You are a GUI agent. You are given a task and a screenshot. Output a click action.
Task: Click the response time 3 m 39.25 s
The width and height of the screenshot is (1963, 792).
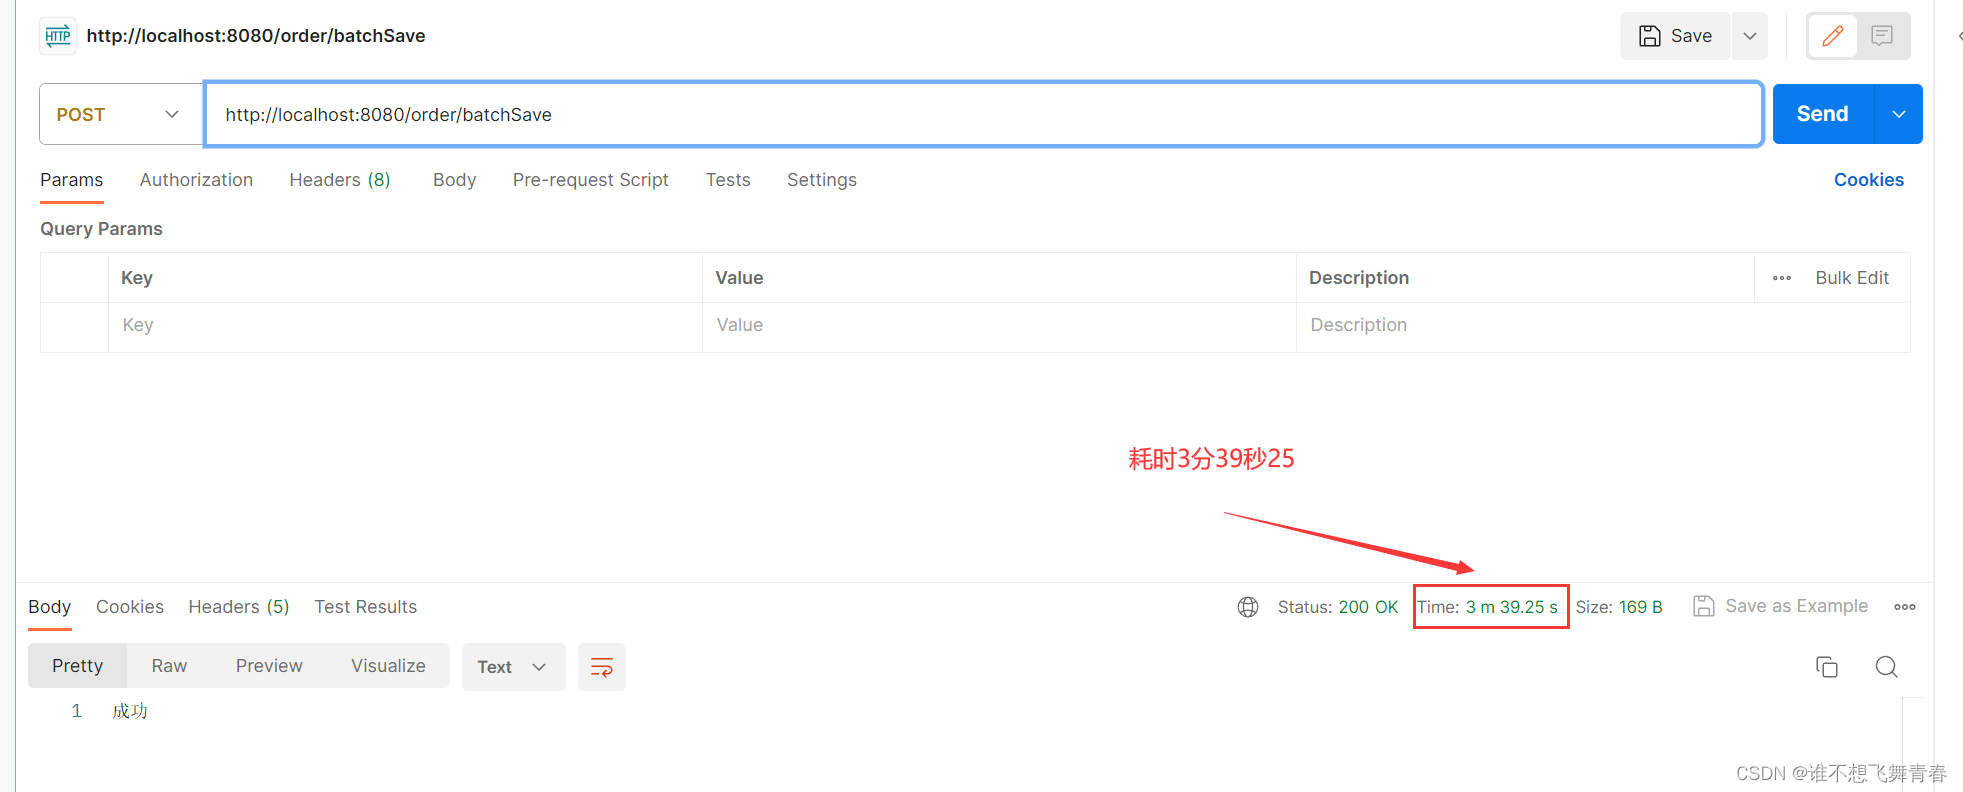click(1490, 607)
